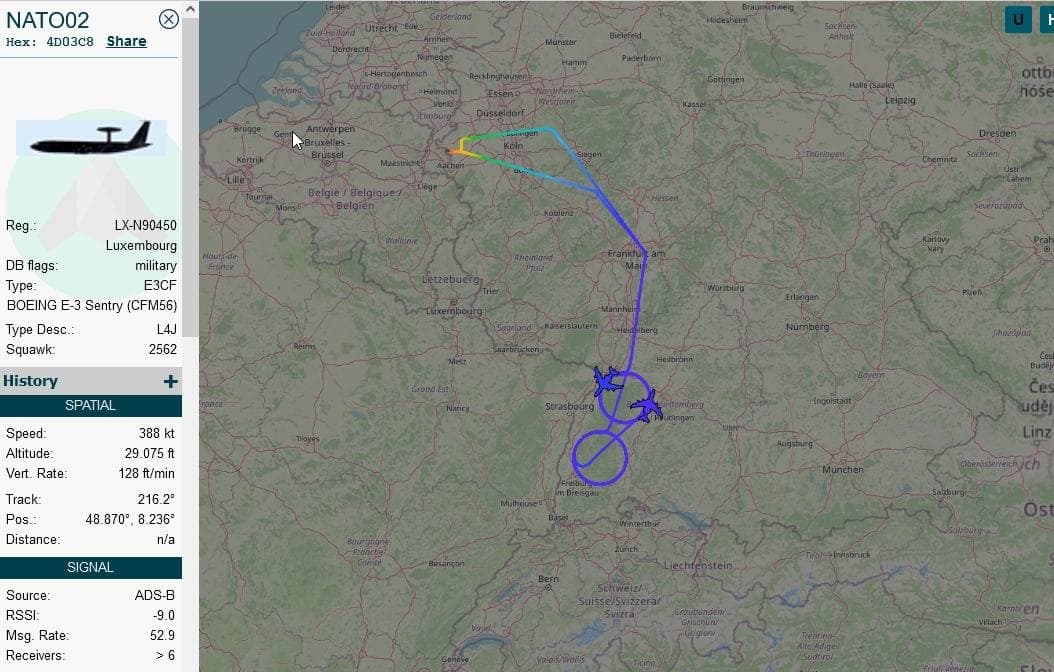Click the History heading label
This screenshot has width=1054, height=672.
[x=30, y=381]
